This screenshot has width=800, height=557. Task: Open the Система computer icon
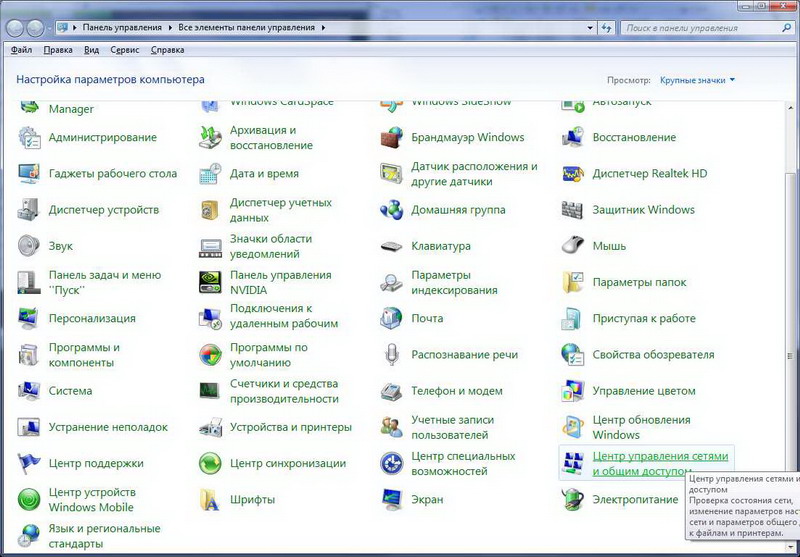point(29,391)
